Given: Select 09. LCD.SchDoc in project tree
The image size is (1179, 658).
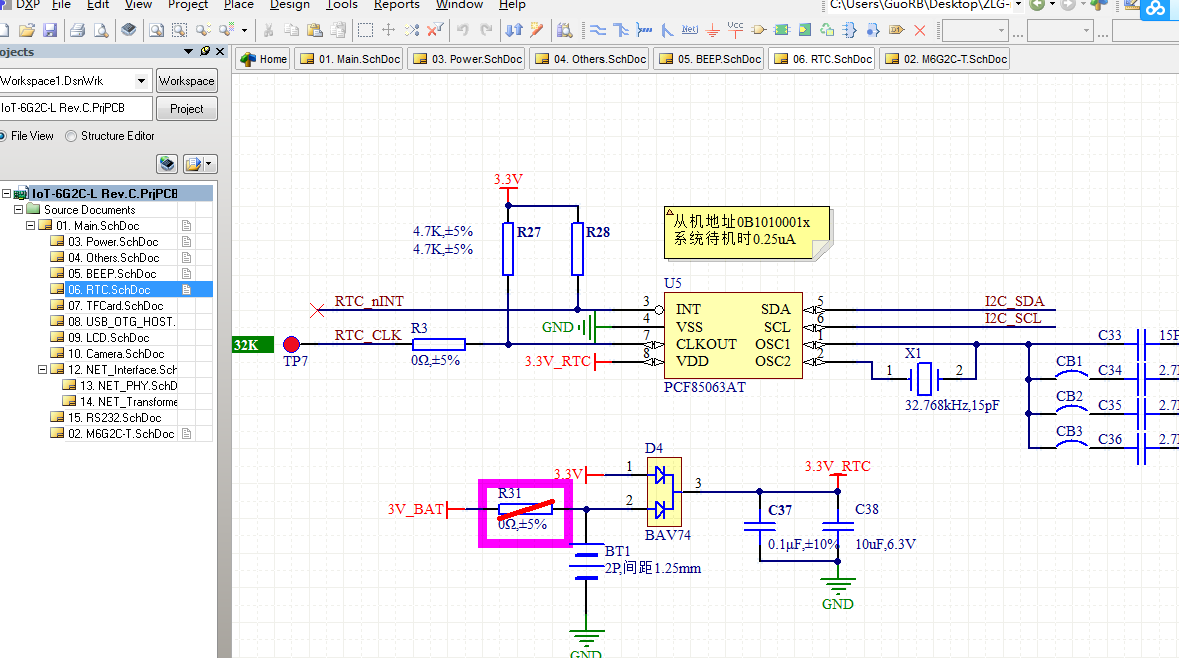Looking at the screenshot, I should (108, 338).
